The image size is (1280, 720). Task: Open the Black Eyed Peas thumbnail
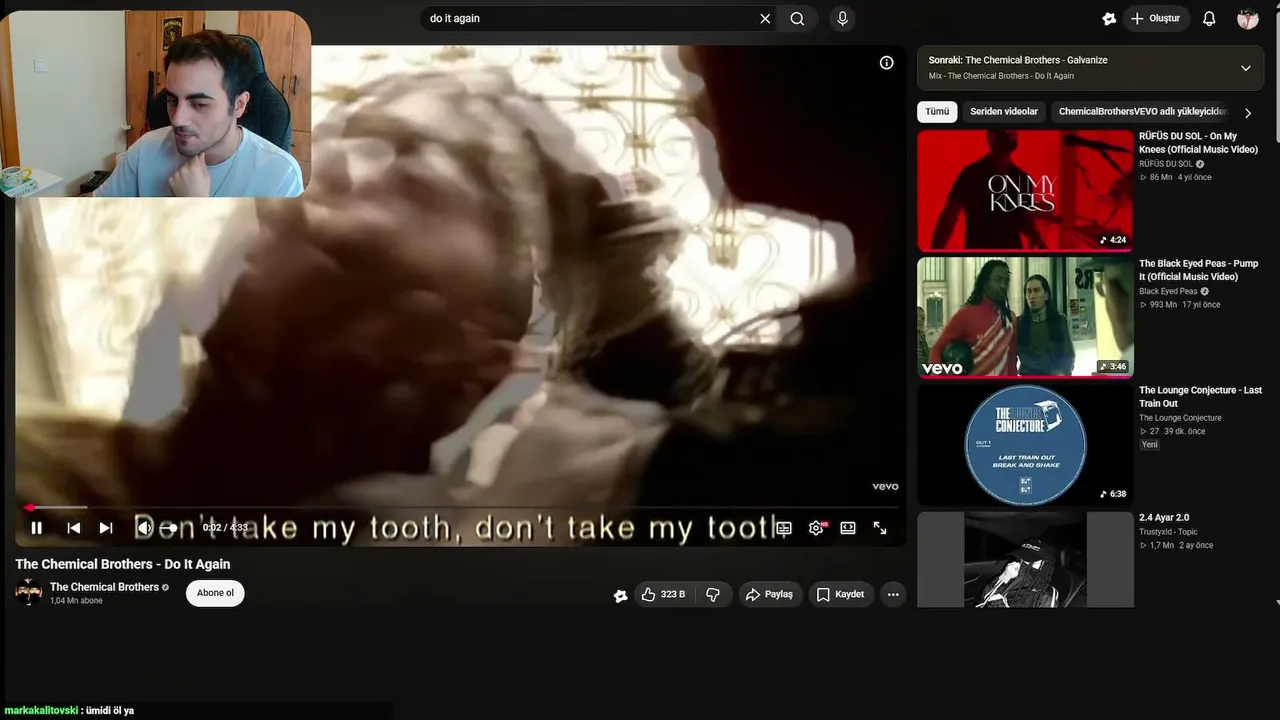1025,317
